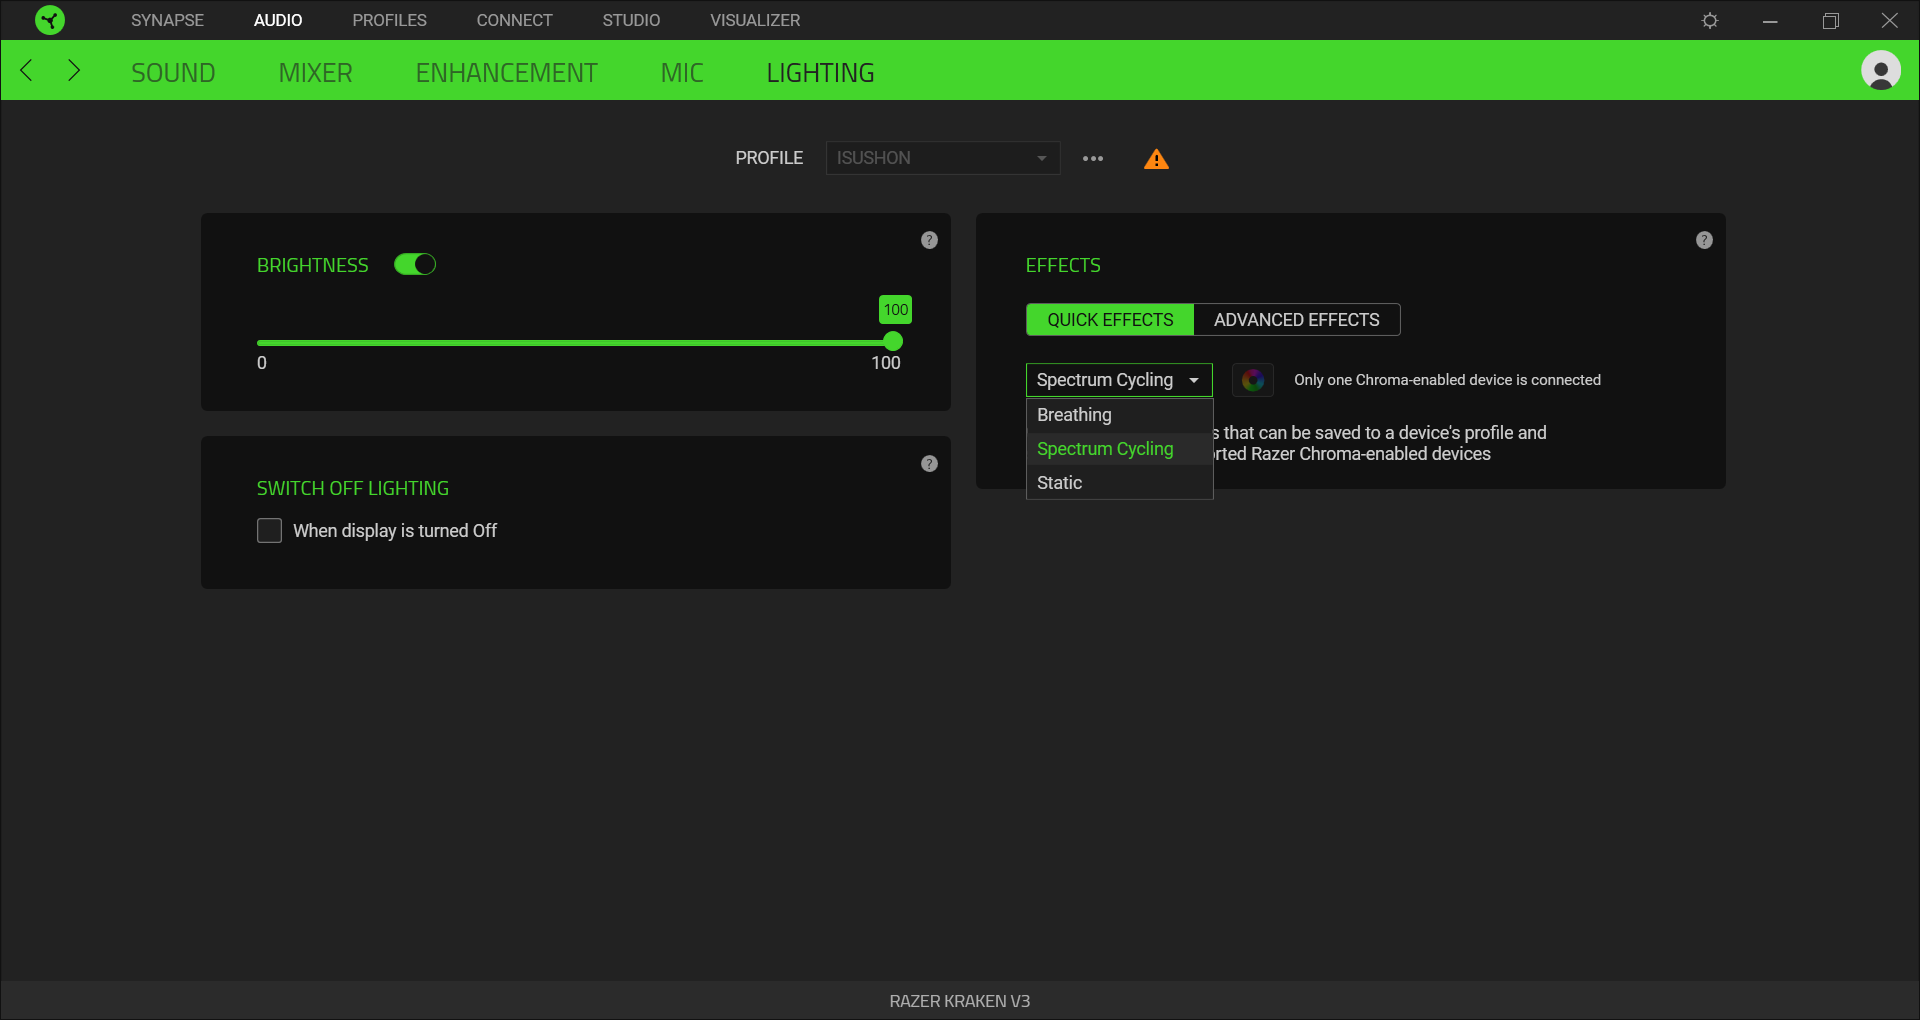Viewport: 1920px width, 1020px height.
Task: Go back with the left arrow
Action: (27, 70)
